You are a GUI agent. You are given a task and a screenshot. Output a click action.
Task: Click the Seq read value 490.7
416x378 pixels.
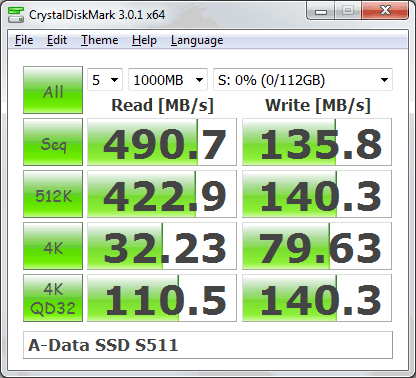click(162, 142)
